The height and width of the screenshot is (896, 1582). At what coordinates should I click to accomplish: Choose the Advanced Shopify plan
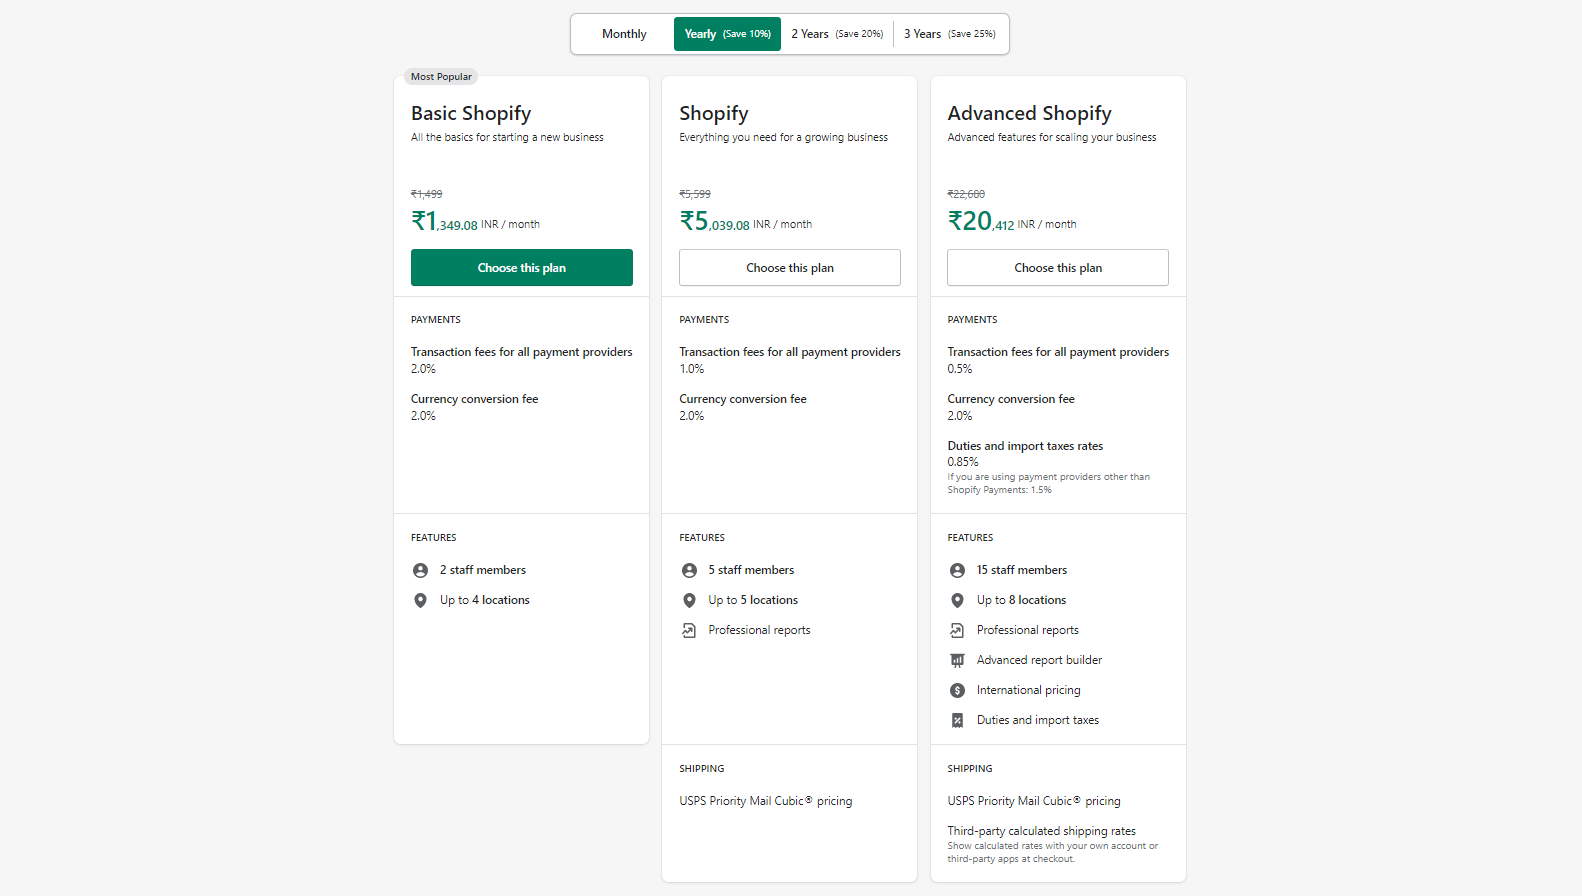coord(1058,268)
